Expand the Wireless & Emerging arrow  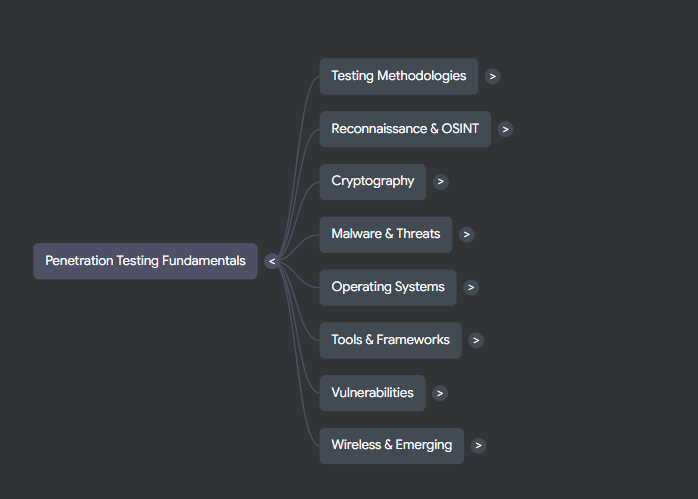pyautogui.click(x=478, y=446)
